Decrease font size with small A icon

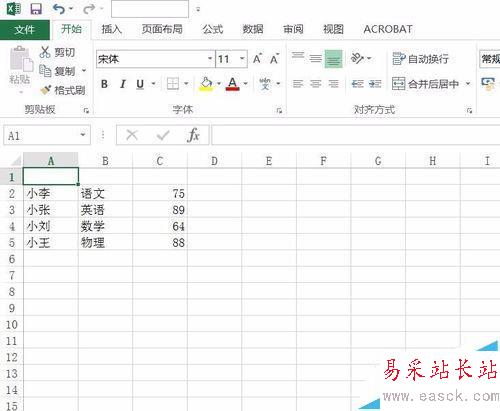(274, 59)
